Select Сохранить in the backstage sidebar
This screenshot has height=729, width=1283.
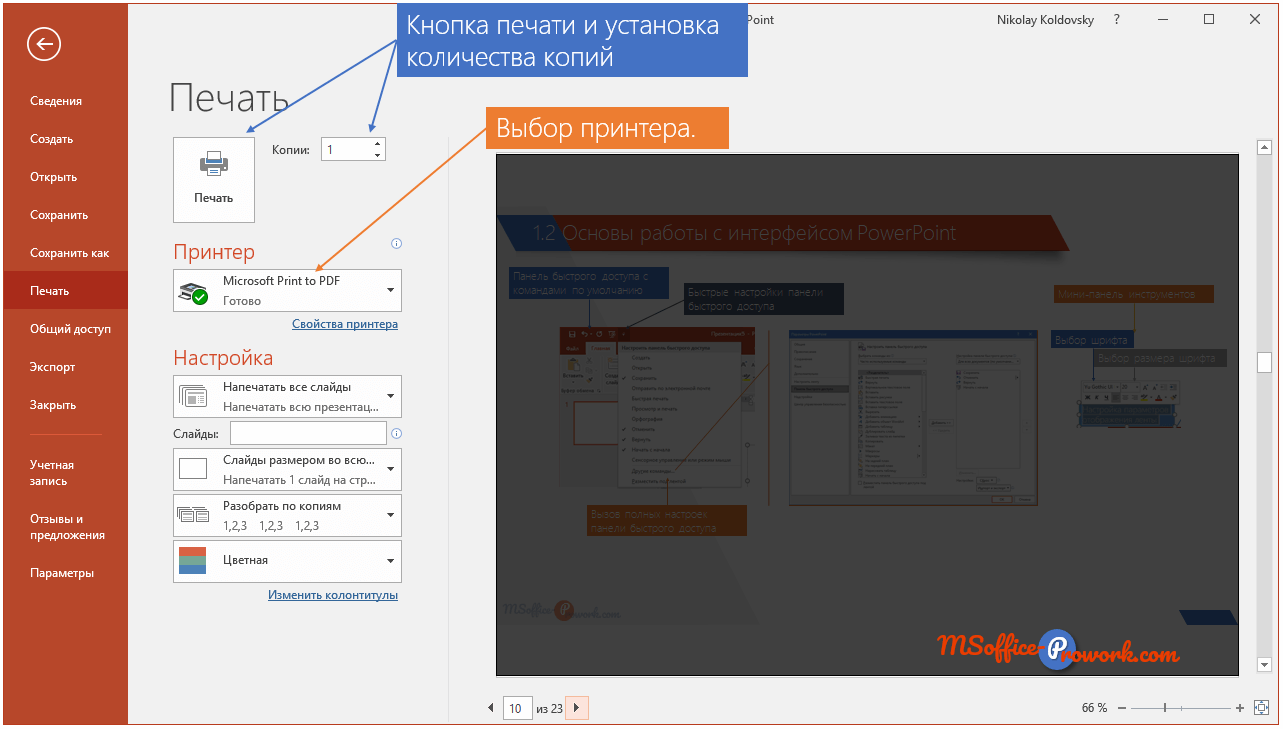pos(64,215)
